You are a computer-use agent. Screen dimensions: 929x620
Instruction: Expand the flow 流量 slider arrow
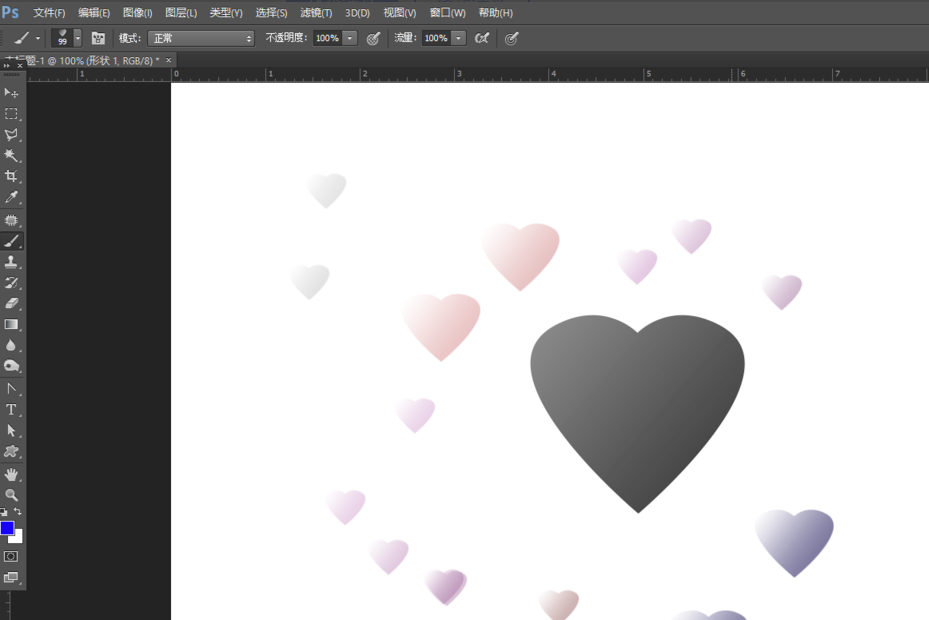(x=458, y=39)
